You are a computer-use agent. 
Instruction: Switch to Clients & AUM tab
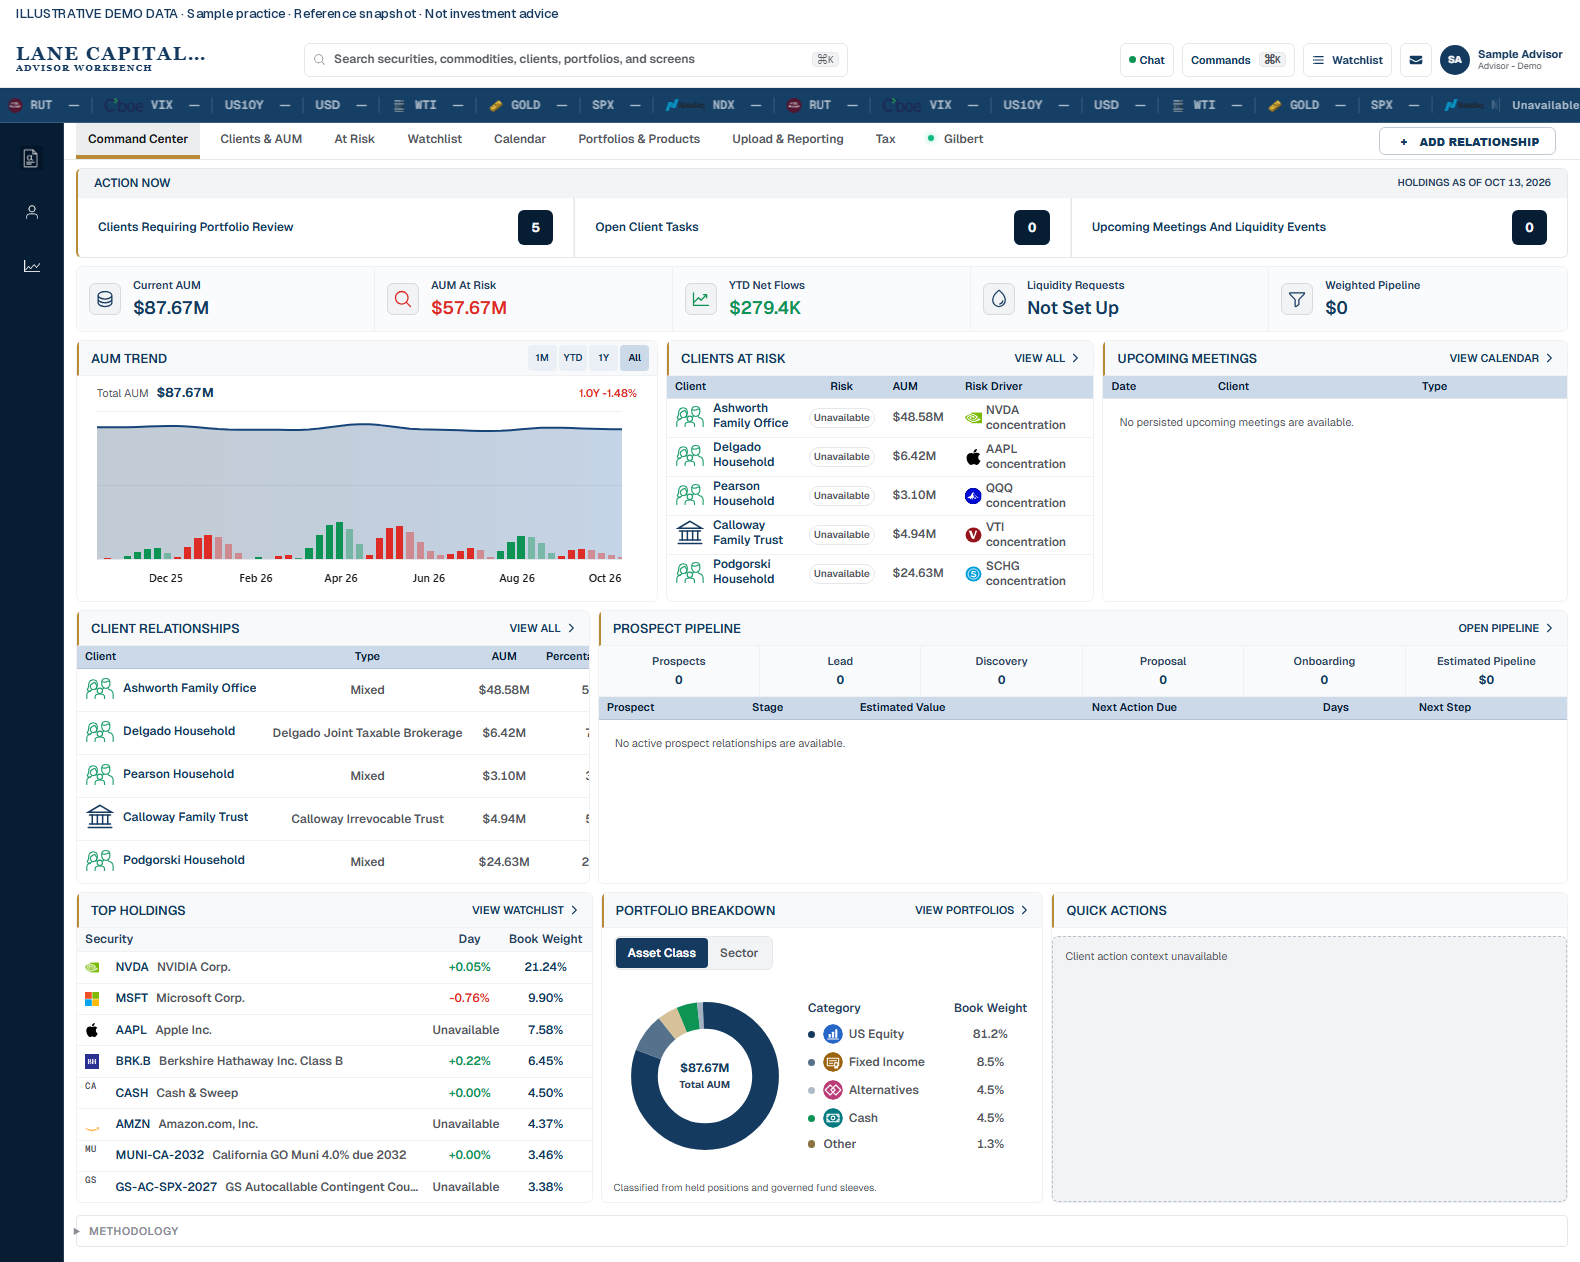[261, 139]
